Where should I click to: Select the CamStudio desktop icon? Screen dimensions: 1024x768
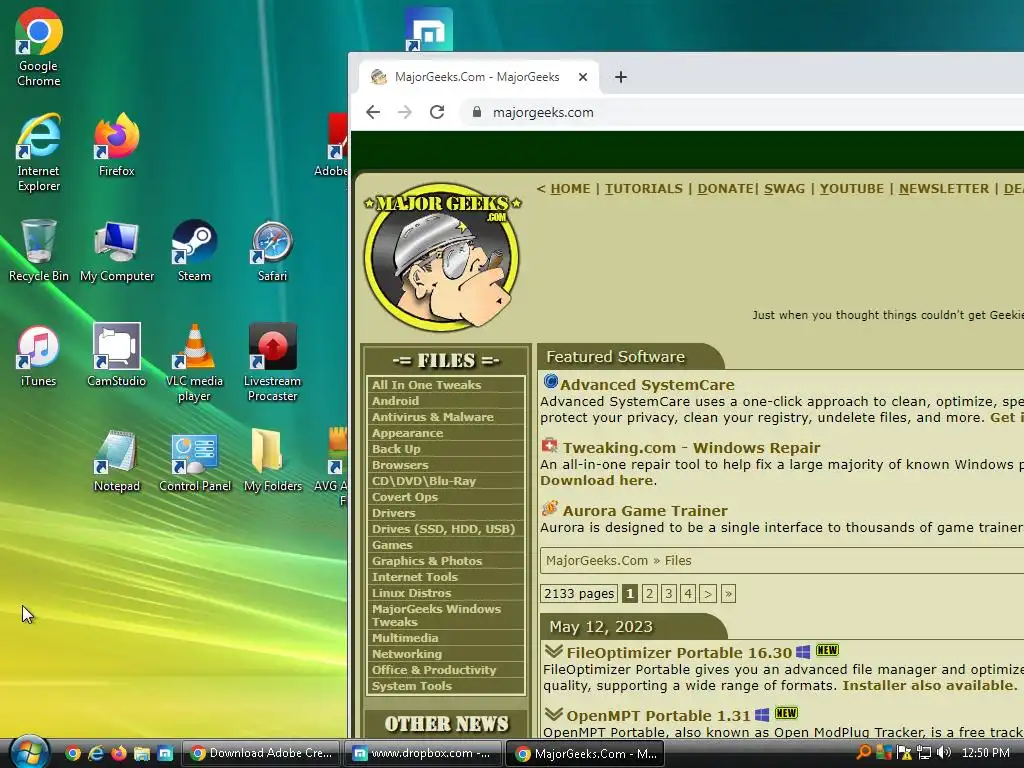[116, 355]
